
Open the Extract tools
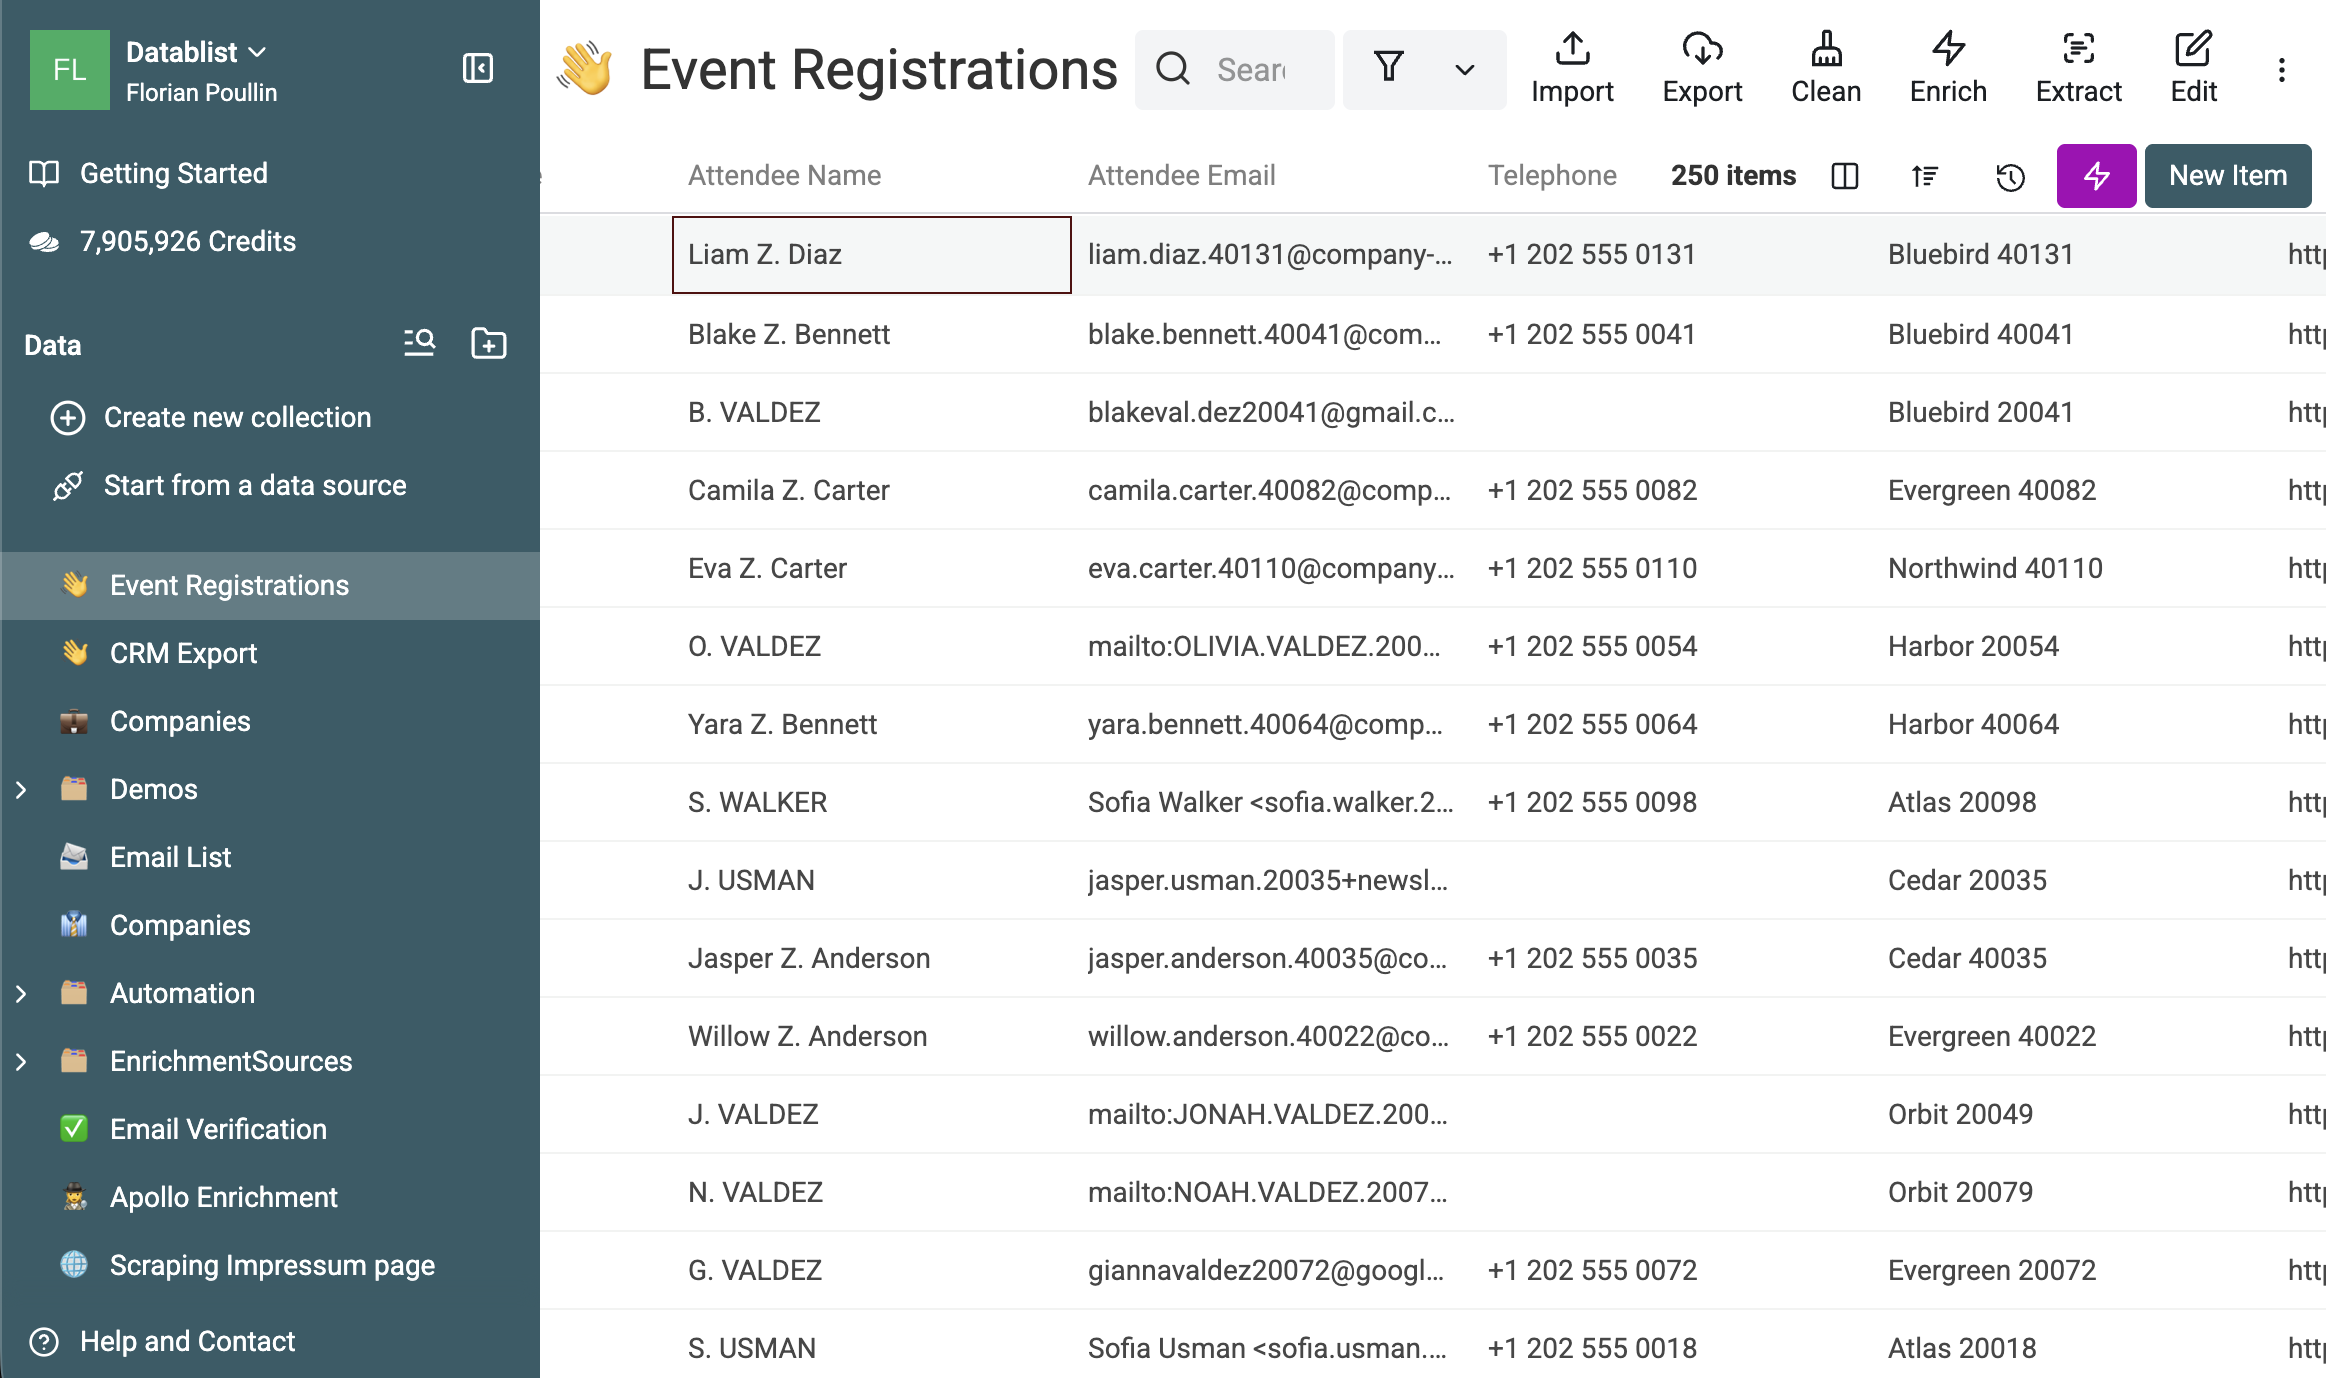[2079, 68]
